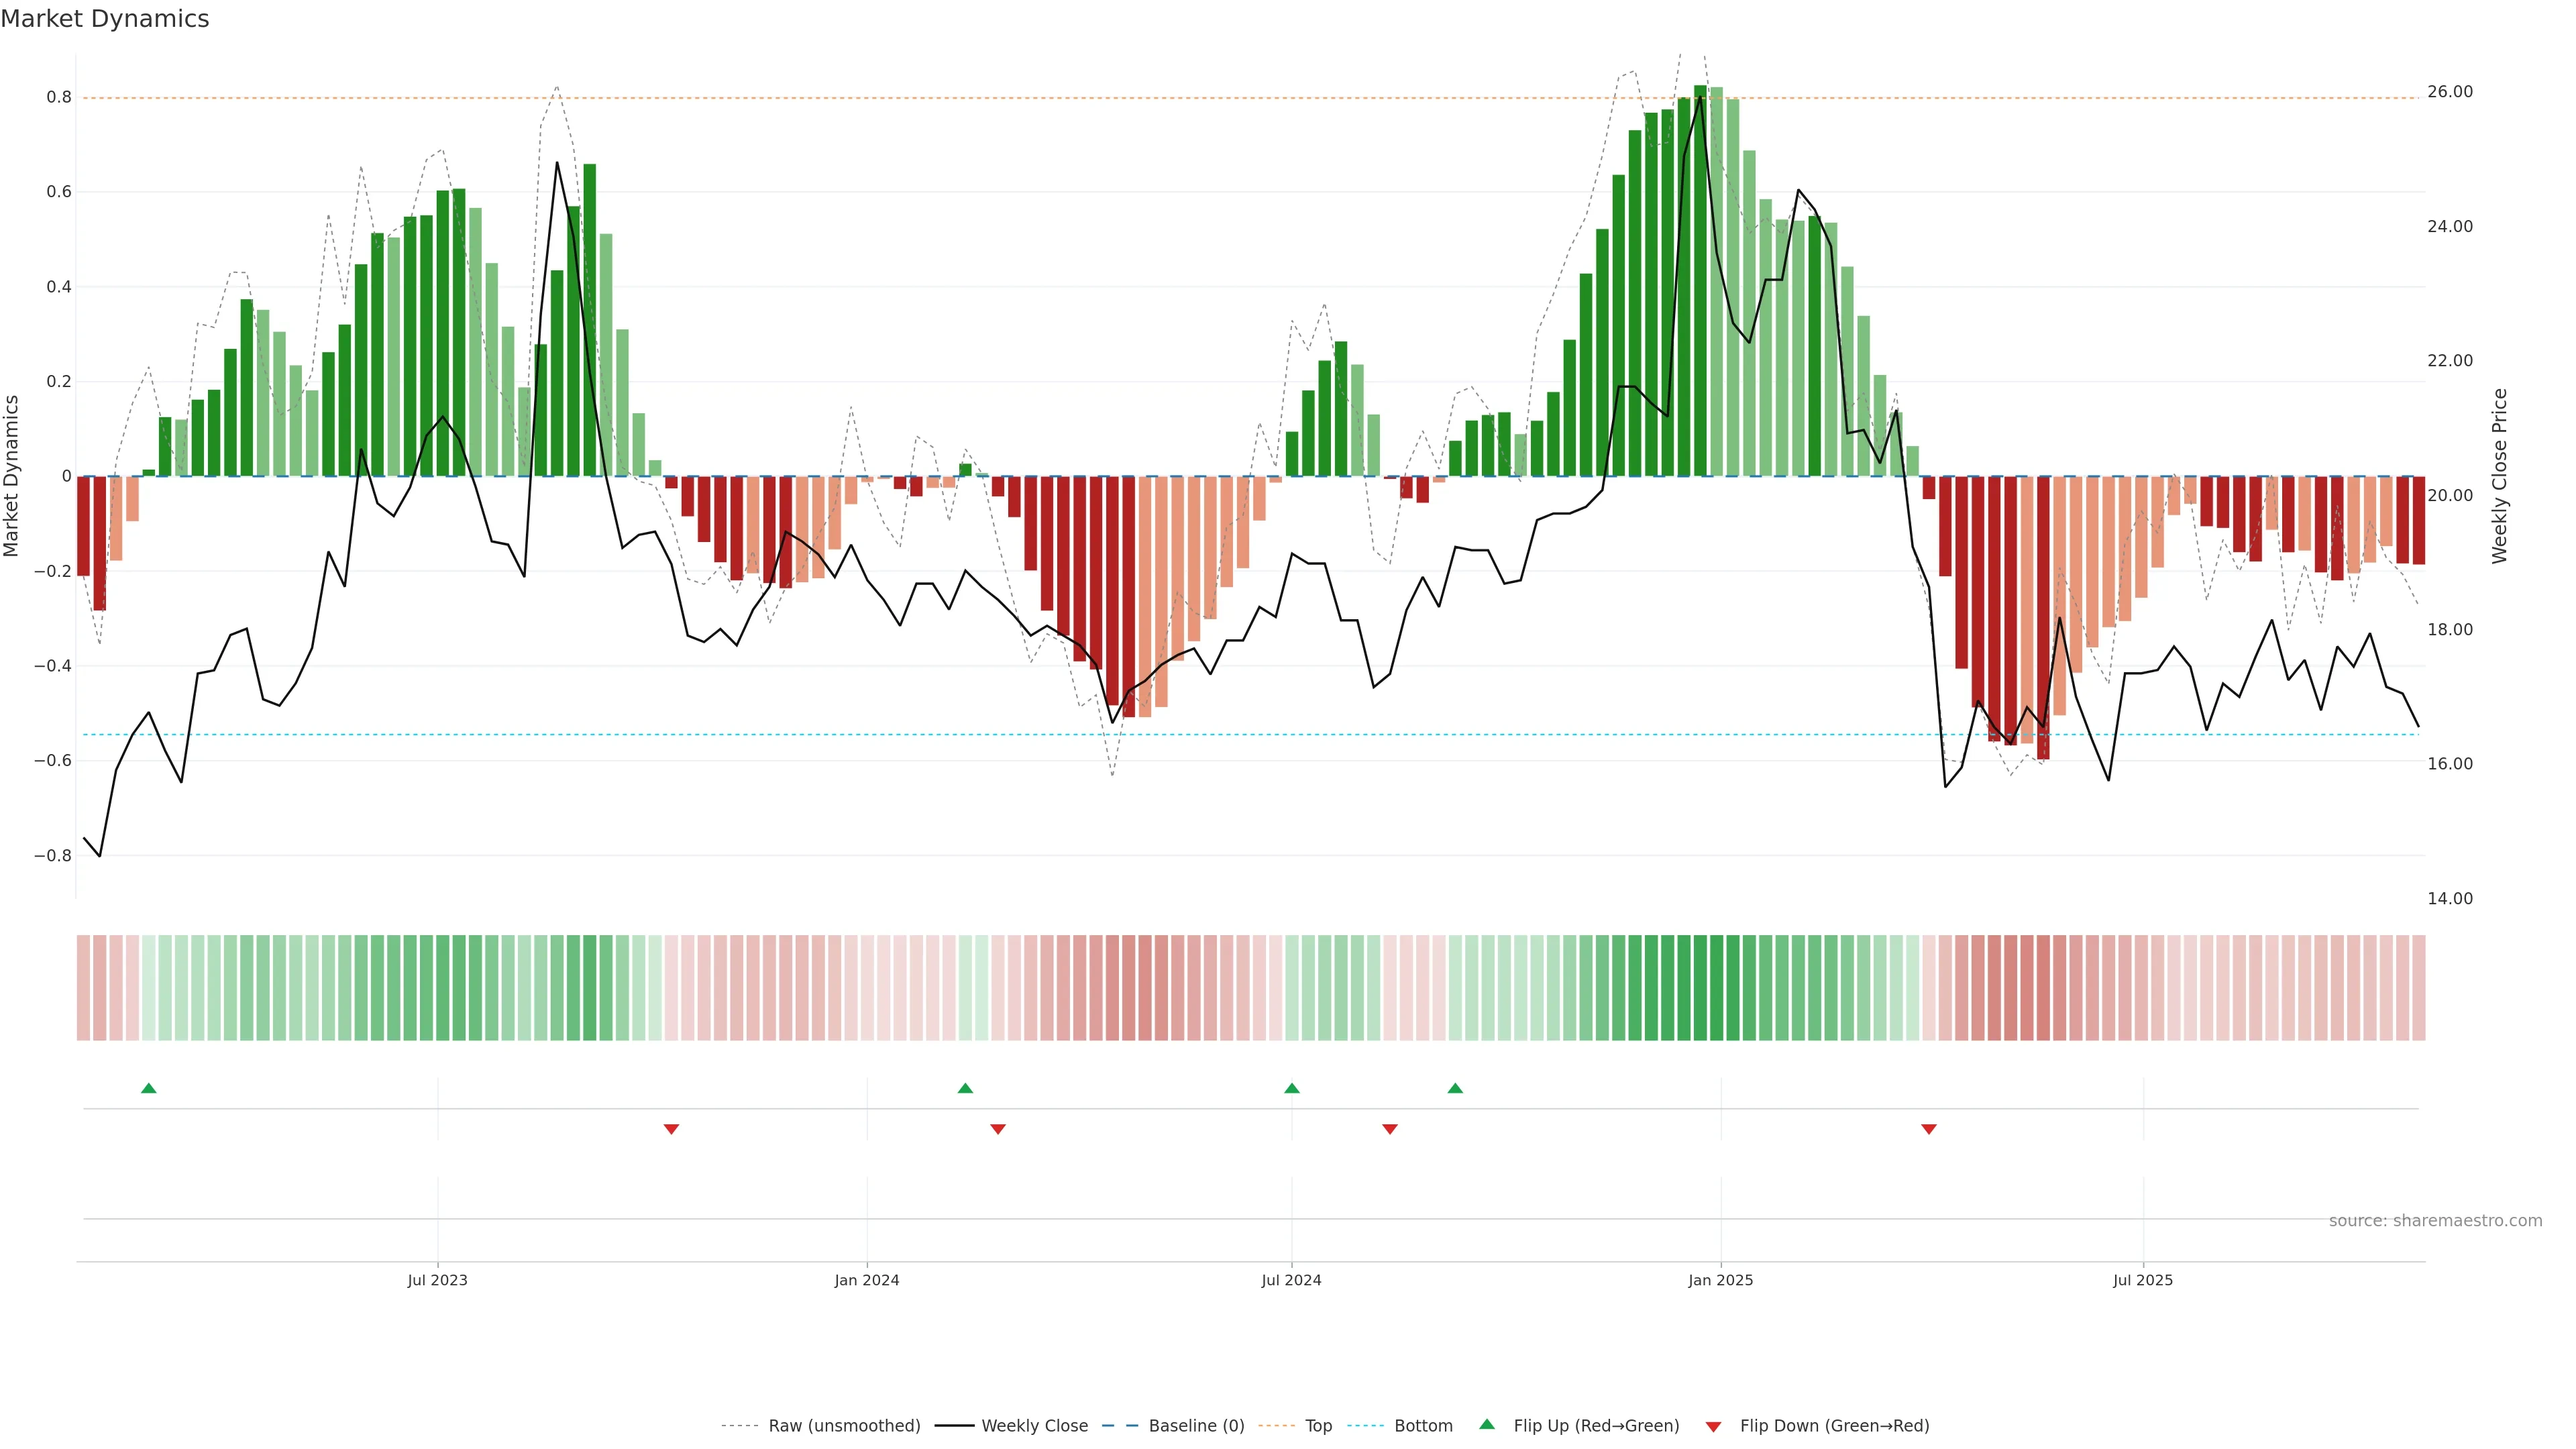
Task: Click the source: sharemaestro.com text
Action: pos(2435,1221)
